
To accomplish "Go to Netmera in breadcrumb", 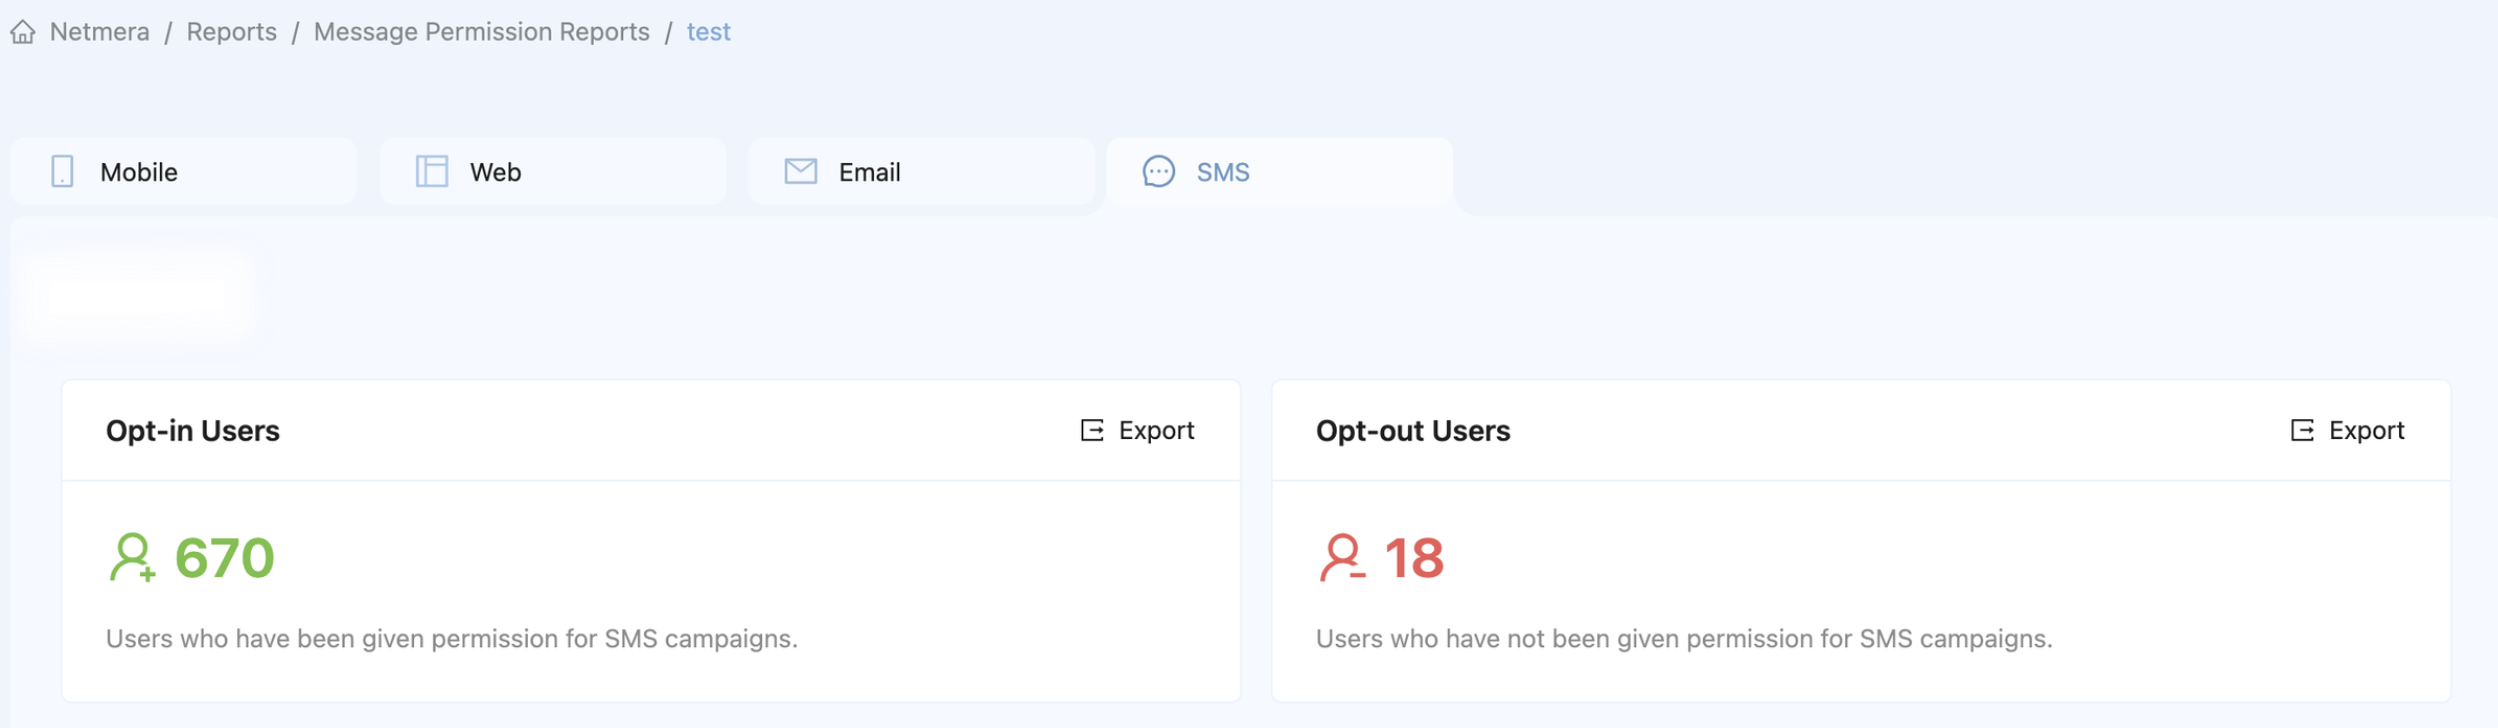I will [100, 32].
